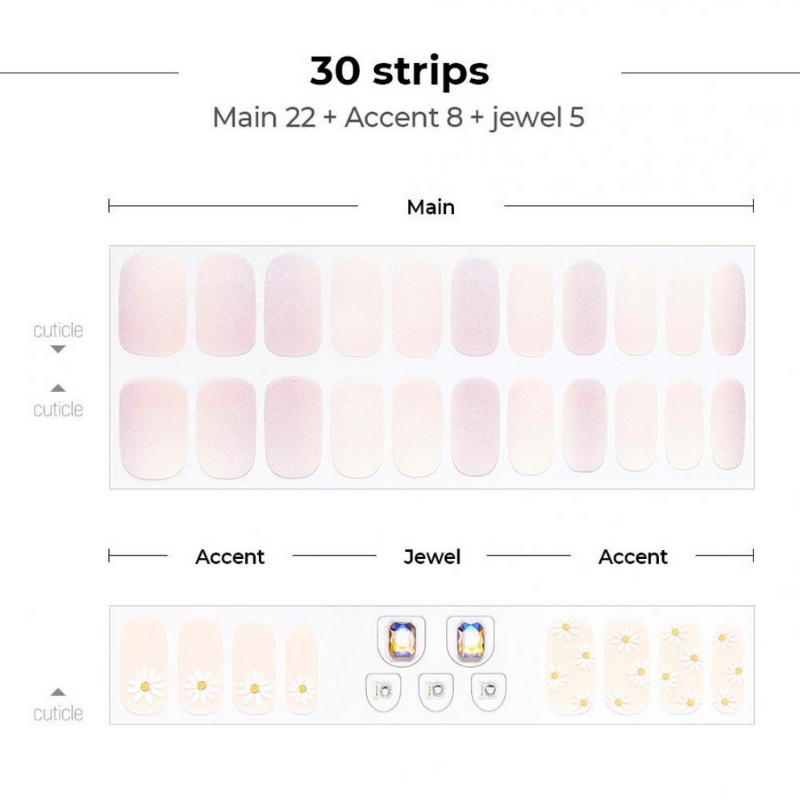Click the left "Accent" section label
The height and width of the screenshot is (800, 800).
(230, 557)
